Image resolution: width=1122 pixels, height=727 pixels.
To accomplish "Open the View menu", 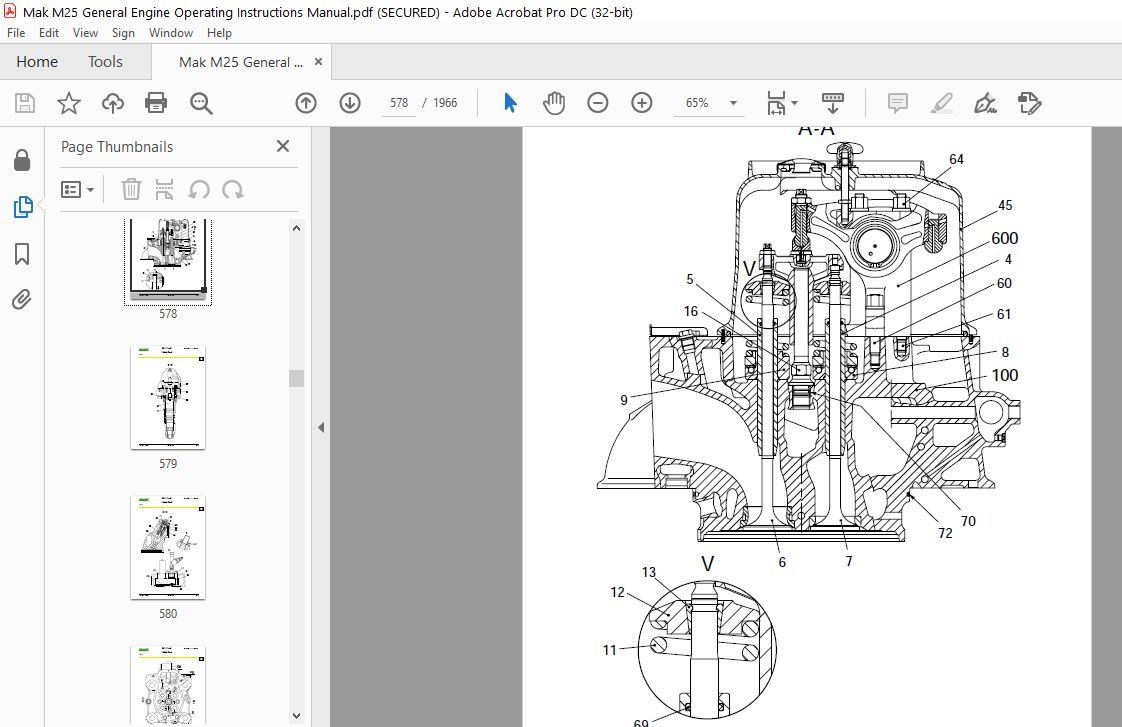I will (85, 33).
